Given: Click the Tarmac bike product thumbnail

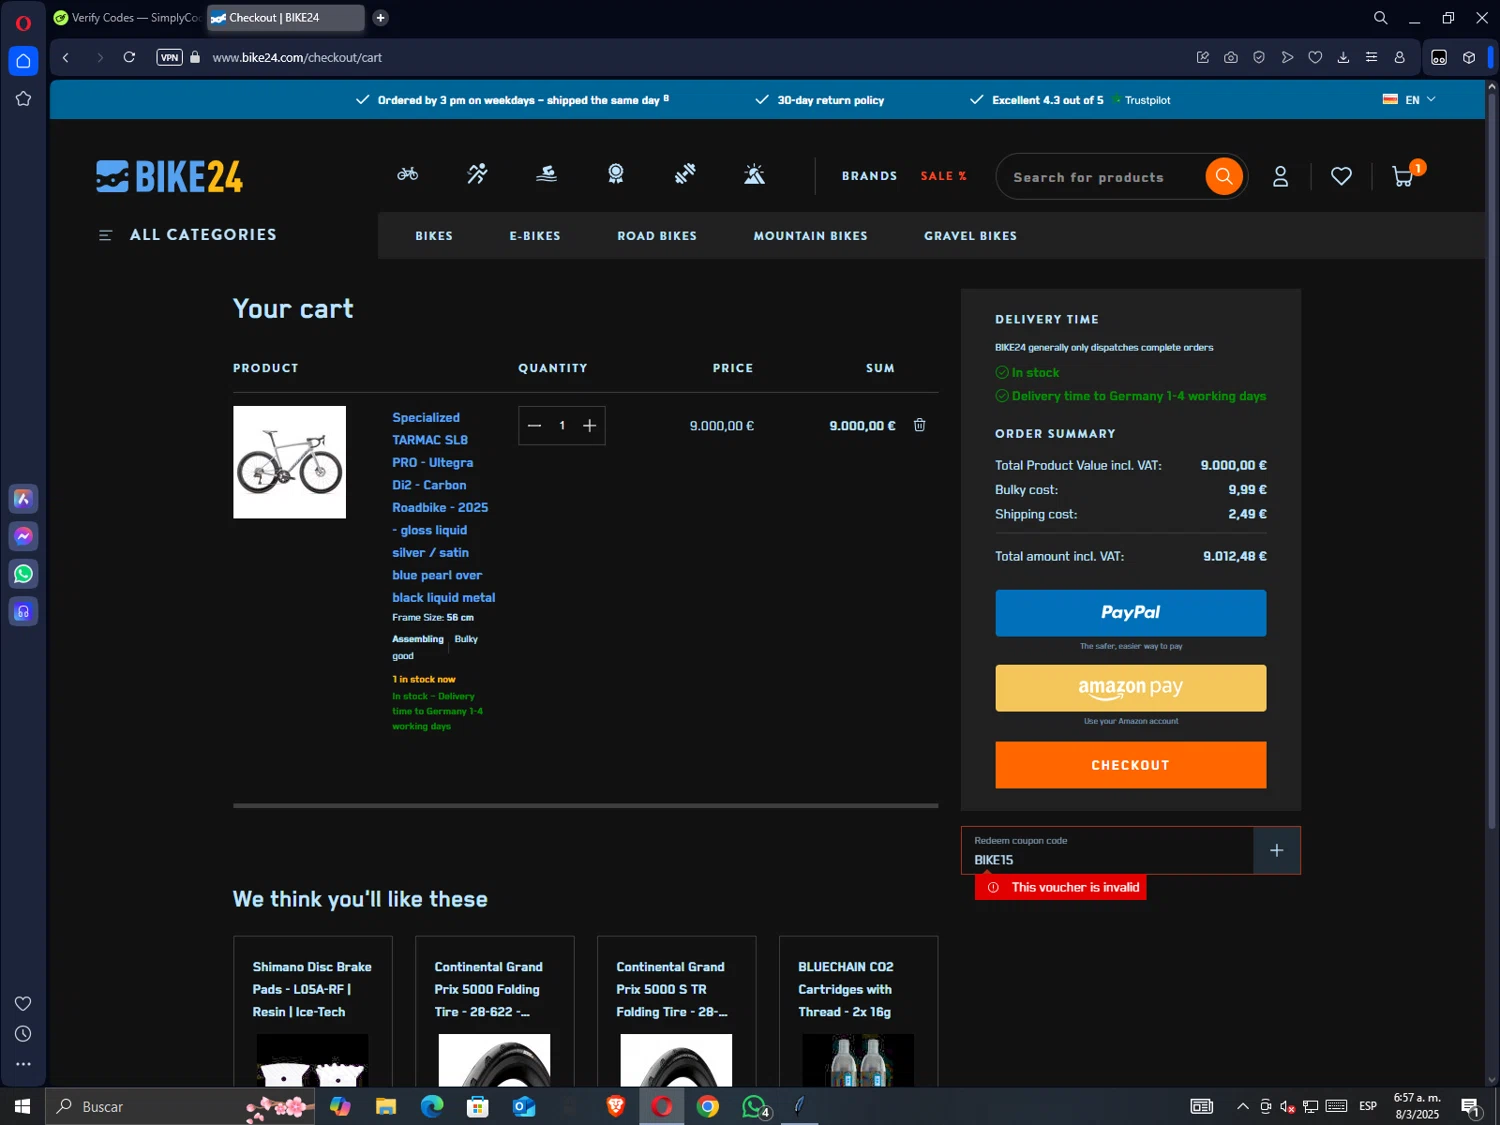Looking at the screenshot, I should [289, 462].
